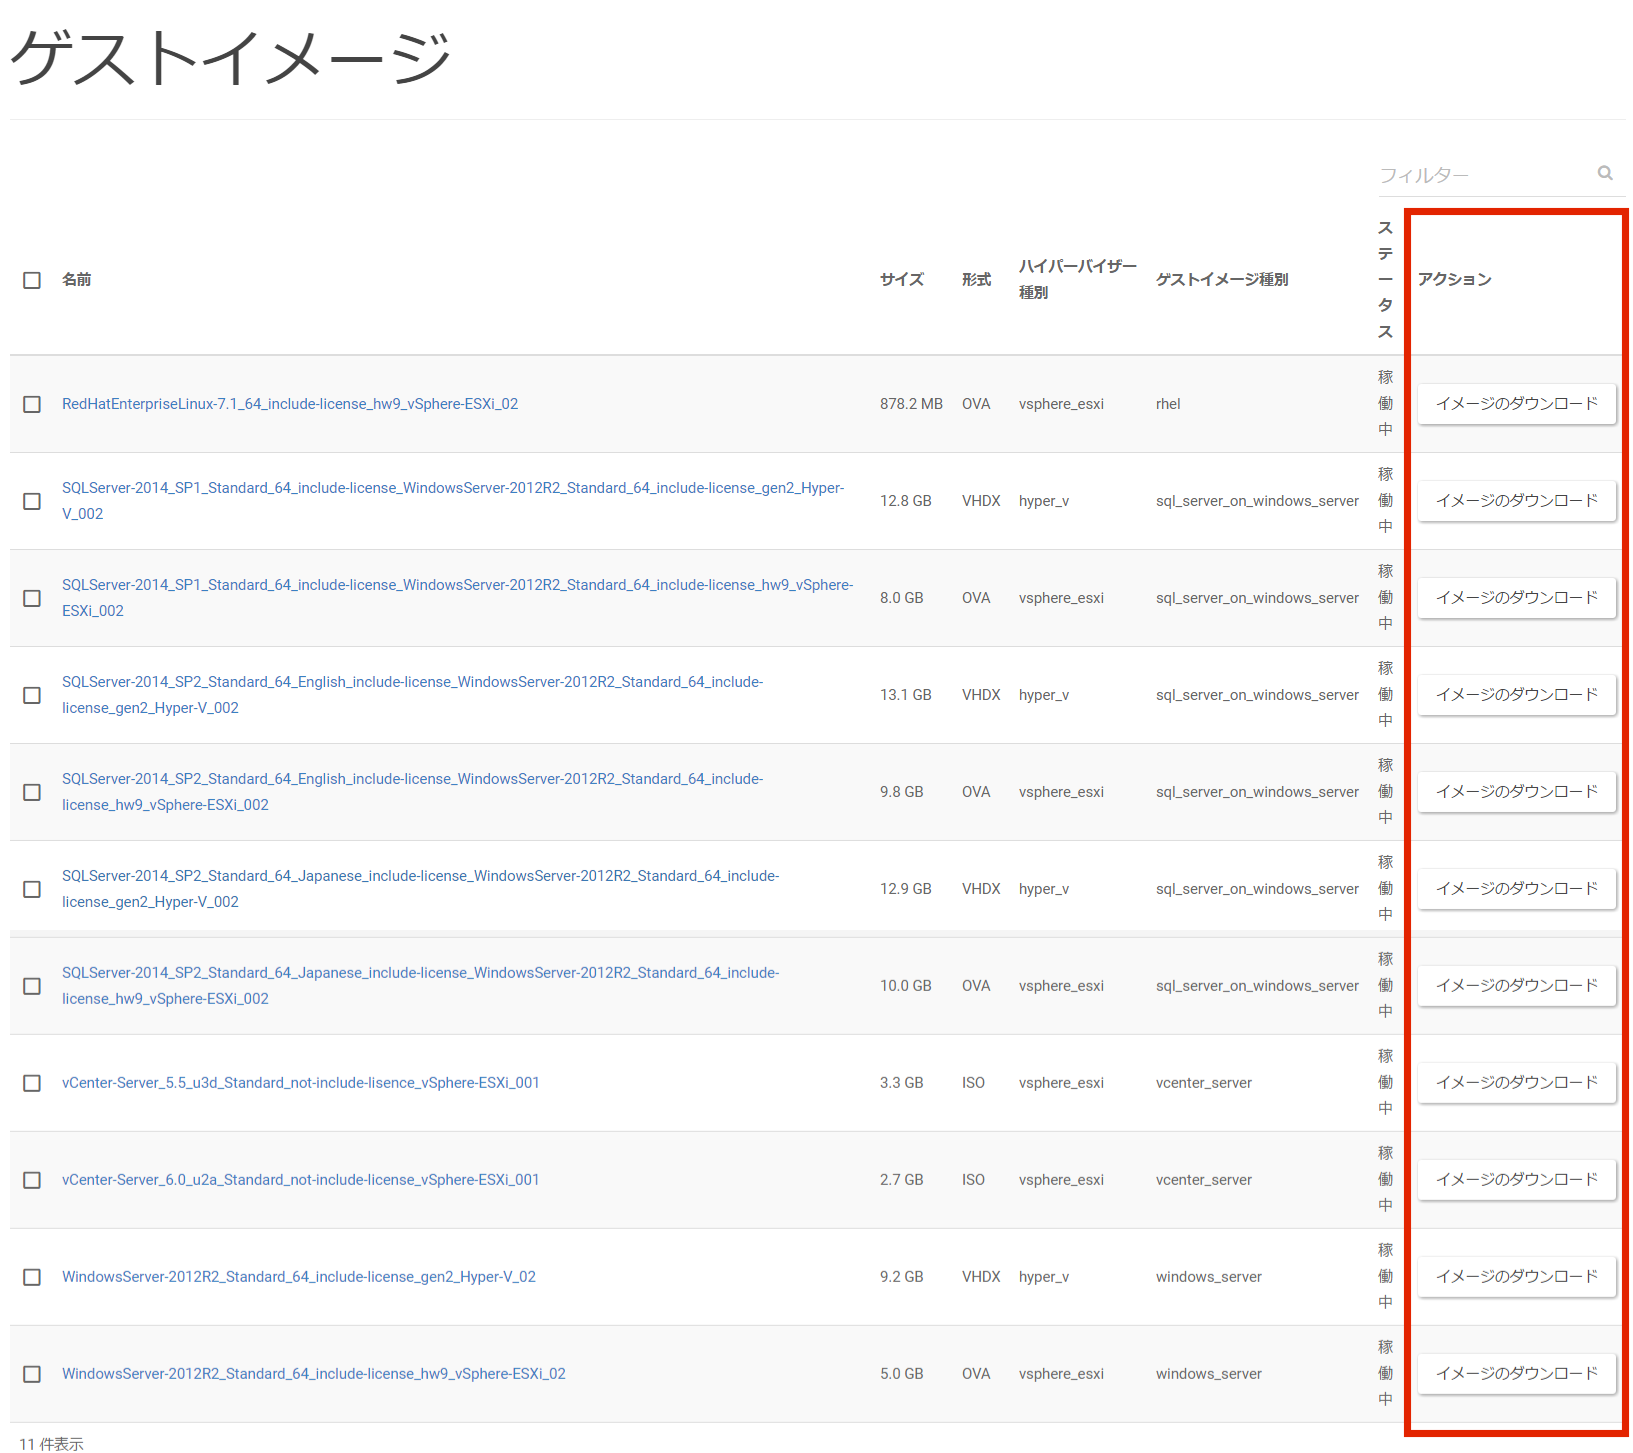Image resolution: width=1633 pixels, height=1453 pixels.
Task: Download vCenter-Server_5.5 image via イメージのダウンロード
Action: 1517,1083
